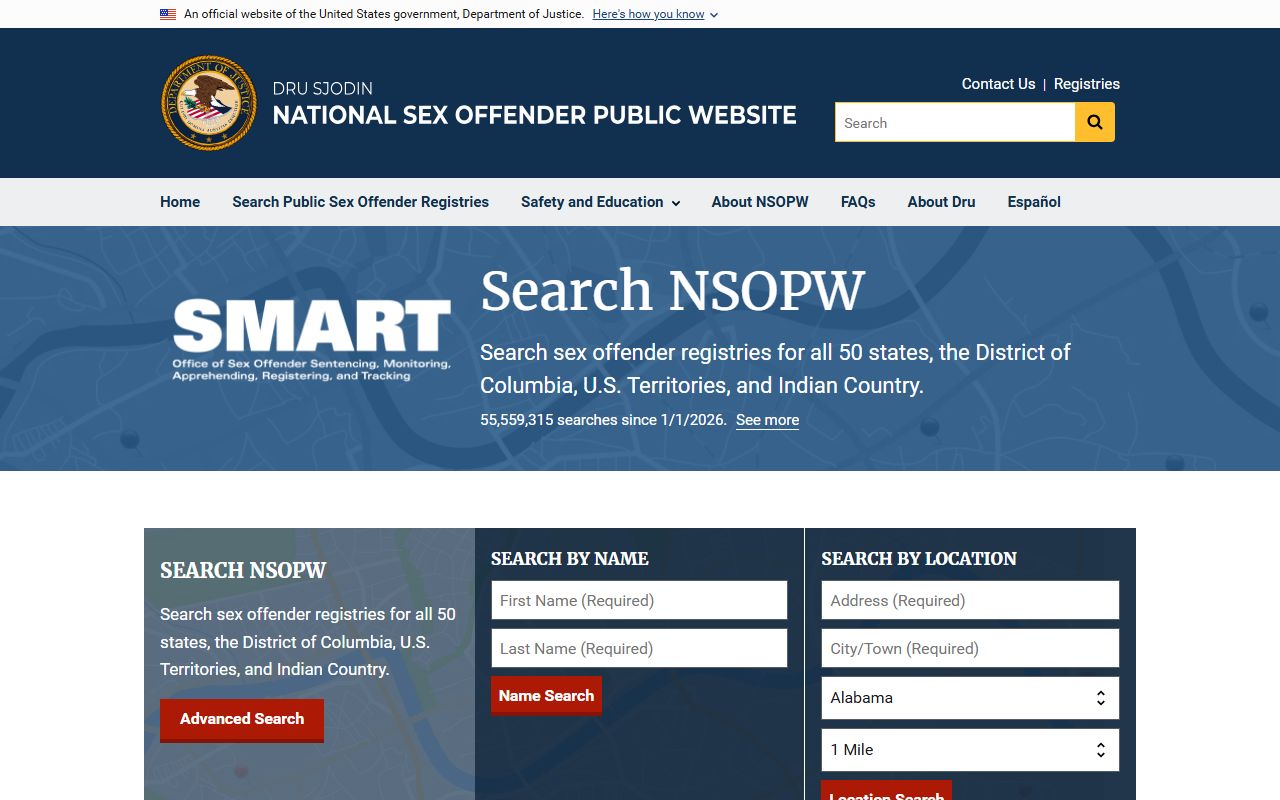Open the About Dru menu item
The height and width of the screenshot is (800, 1280).
point(941,202)
